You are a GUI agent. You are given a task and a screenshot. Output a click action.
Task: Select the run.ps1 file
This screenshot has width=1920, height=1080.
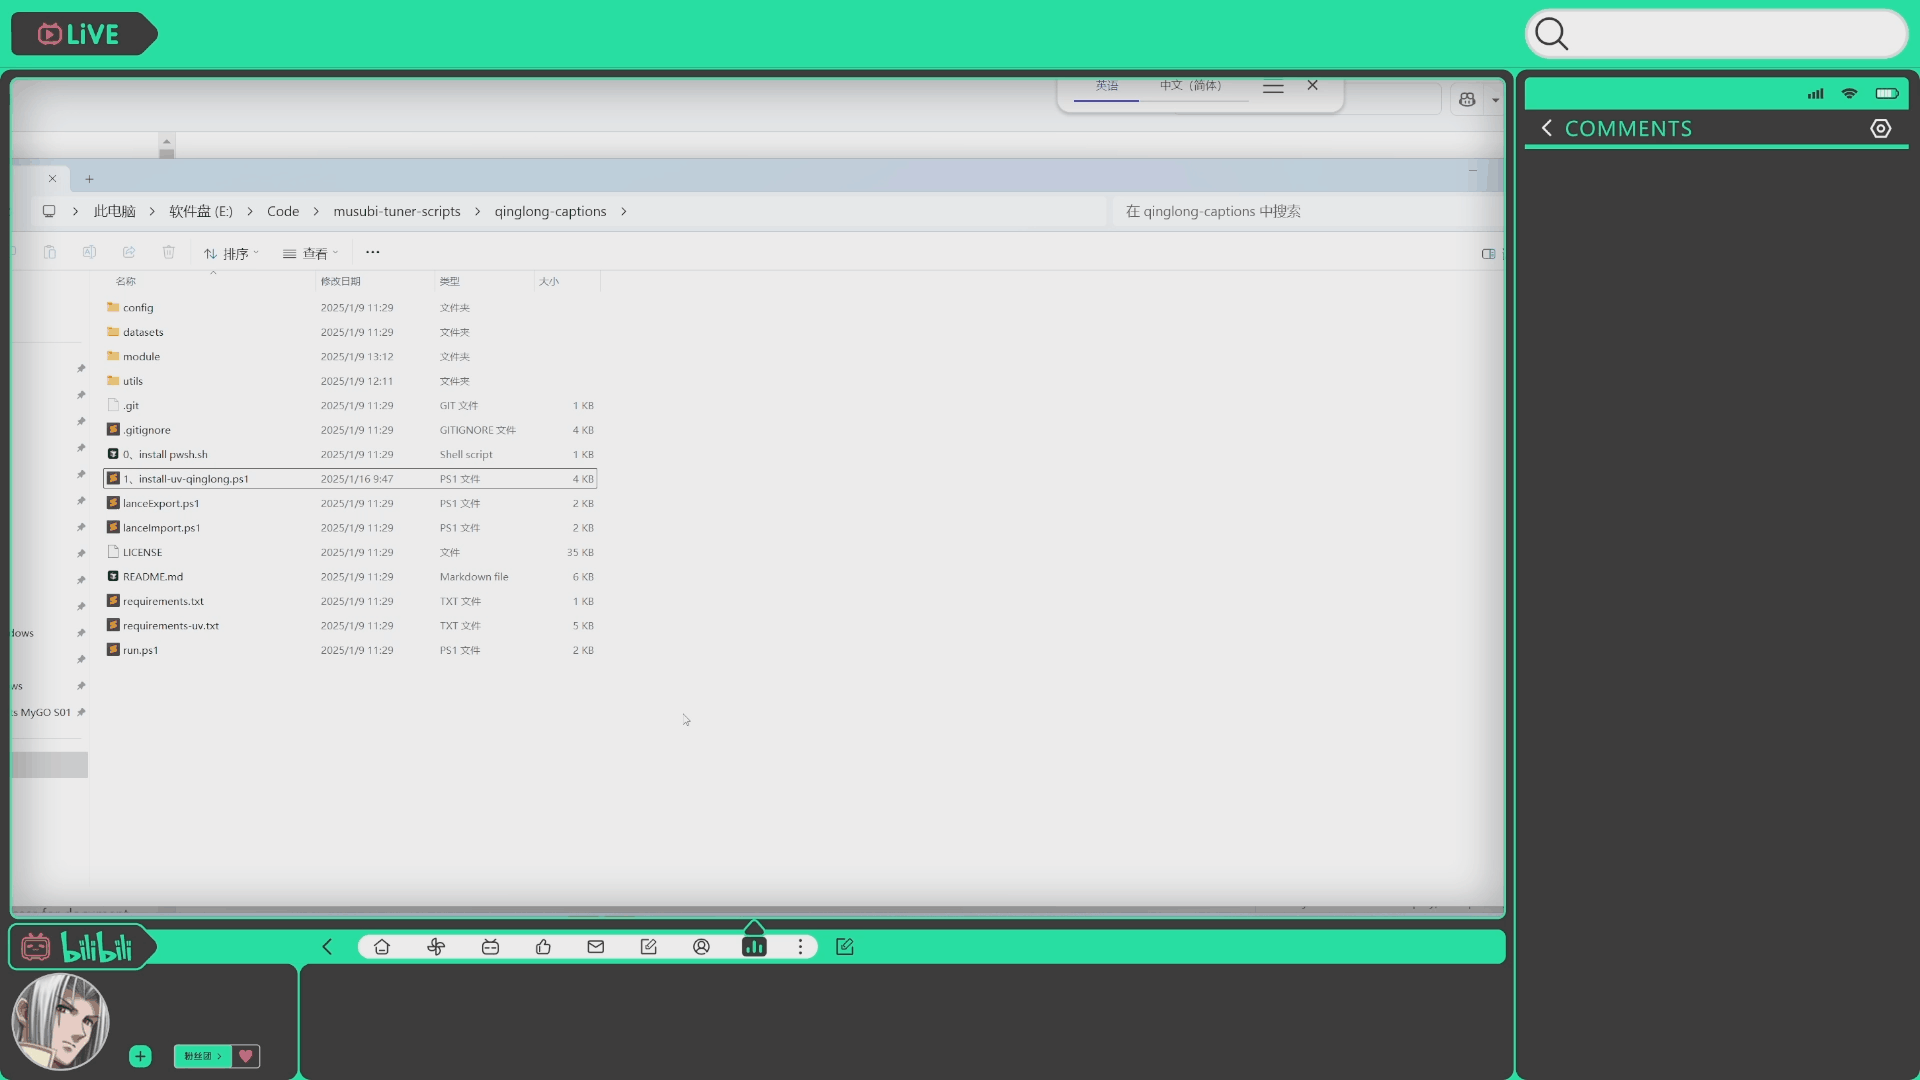(141, 651)
